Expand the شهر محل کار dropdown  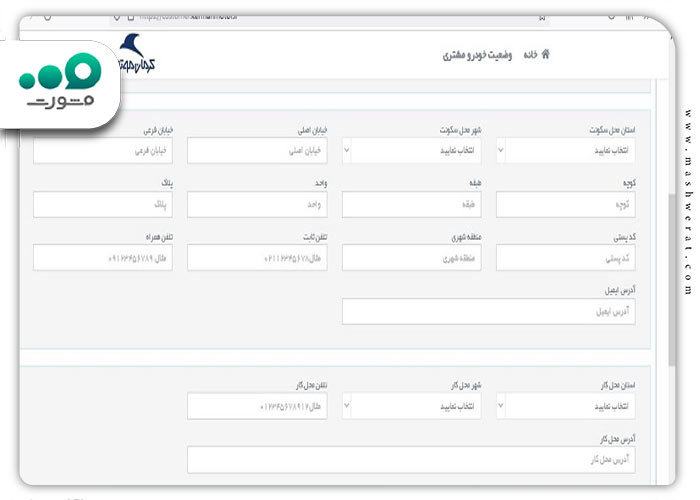point(412,406)
